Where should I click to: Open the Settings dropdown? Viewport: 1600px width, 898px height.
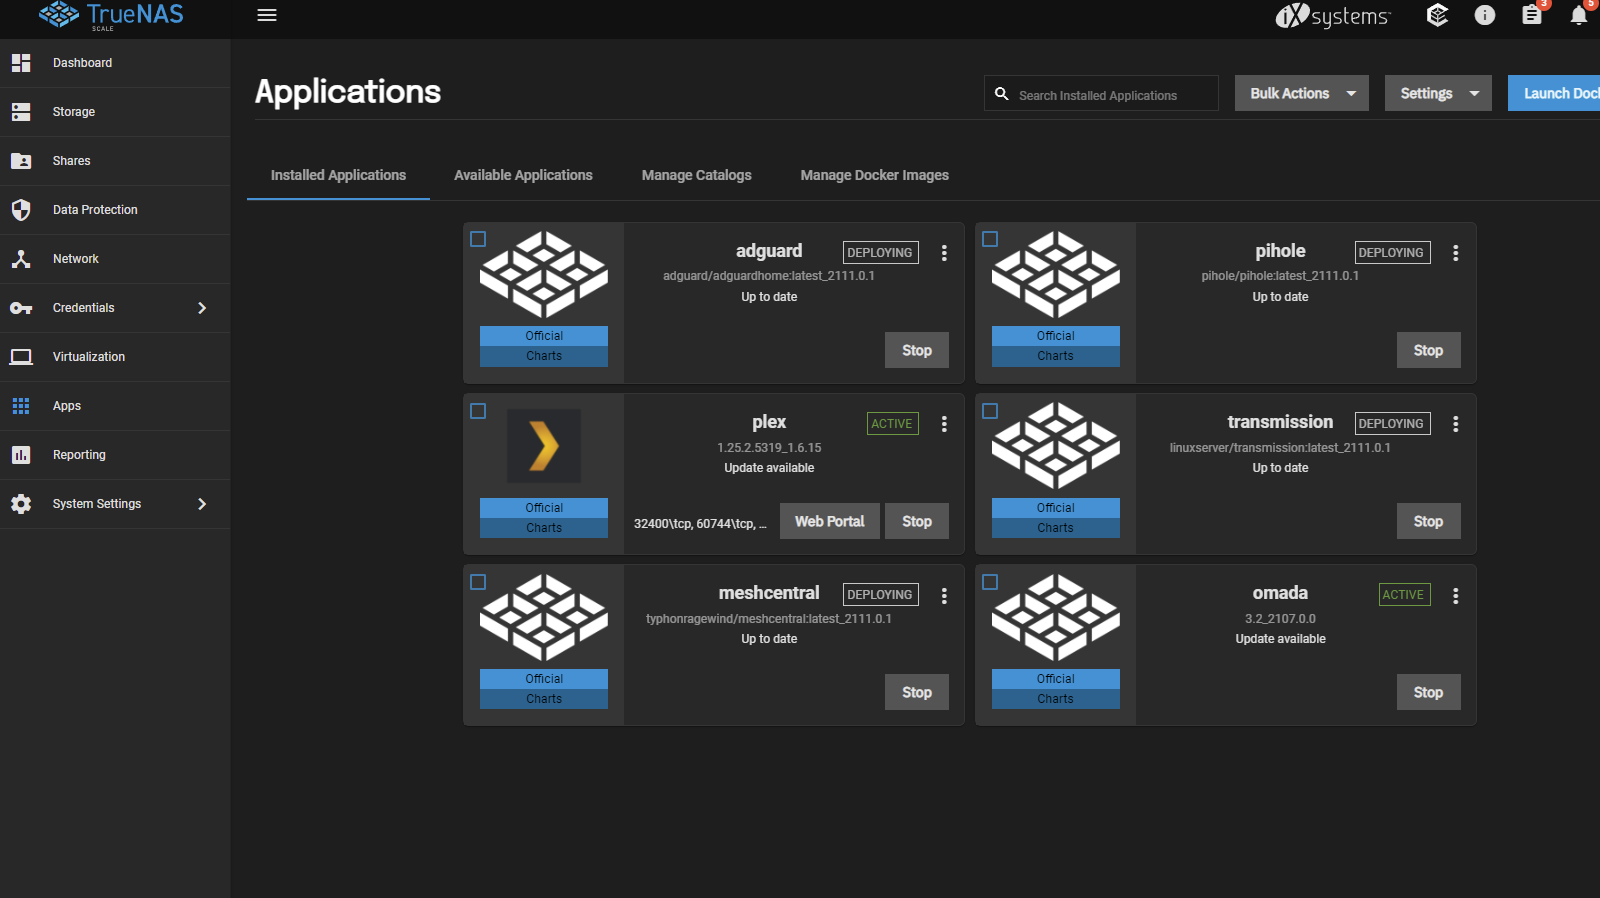coord(1438,93)
